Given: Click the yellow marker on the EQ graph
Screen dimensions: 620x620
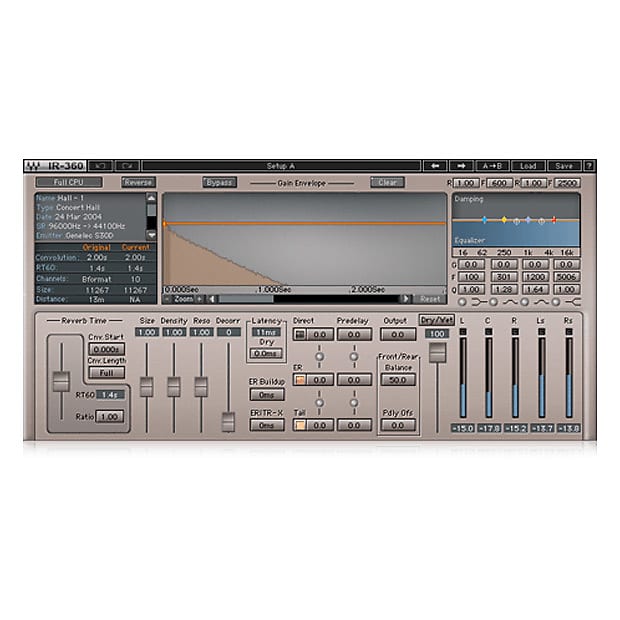Looking at the screenshot, I should [x=504, y=219].
